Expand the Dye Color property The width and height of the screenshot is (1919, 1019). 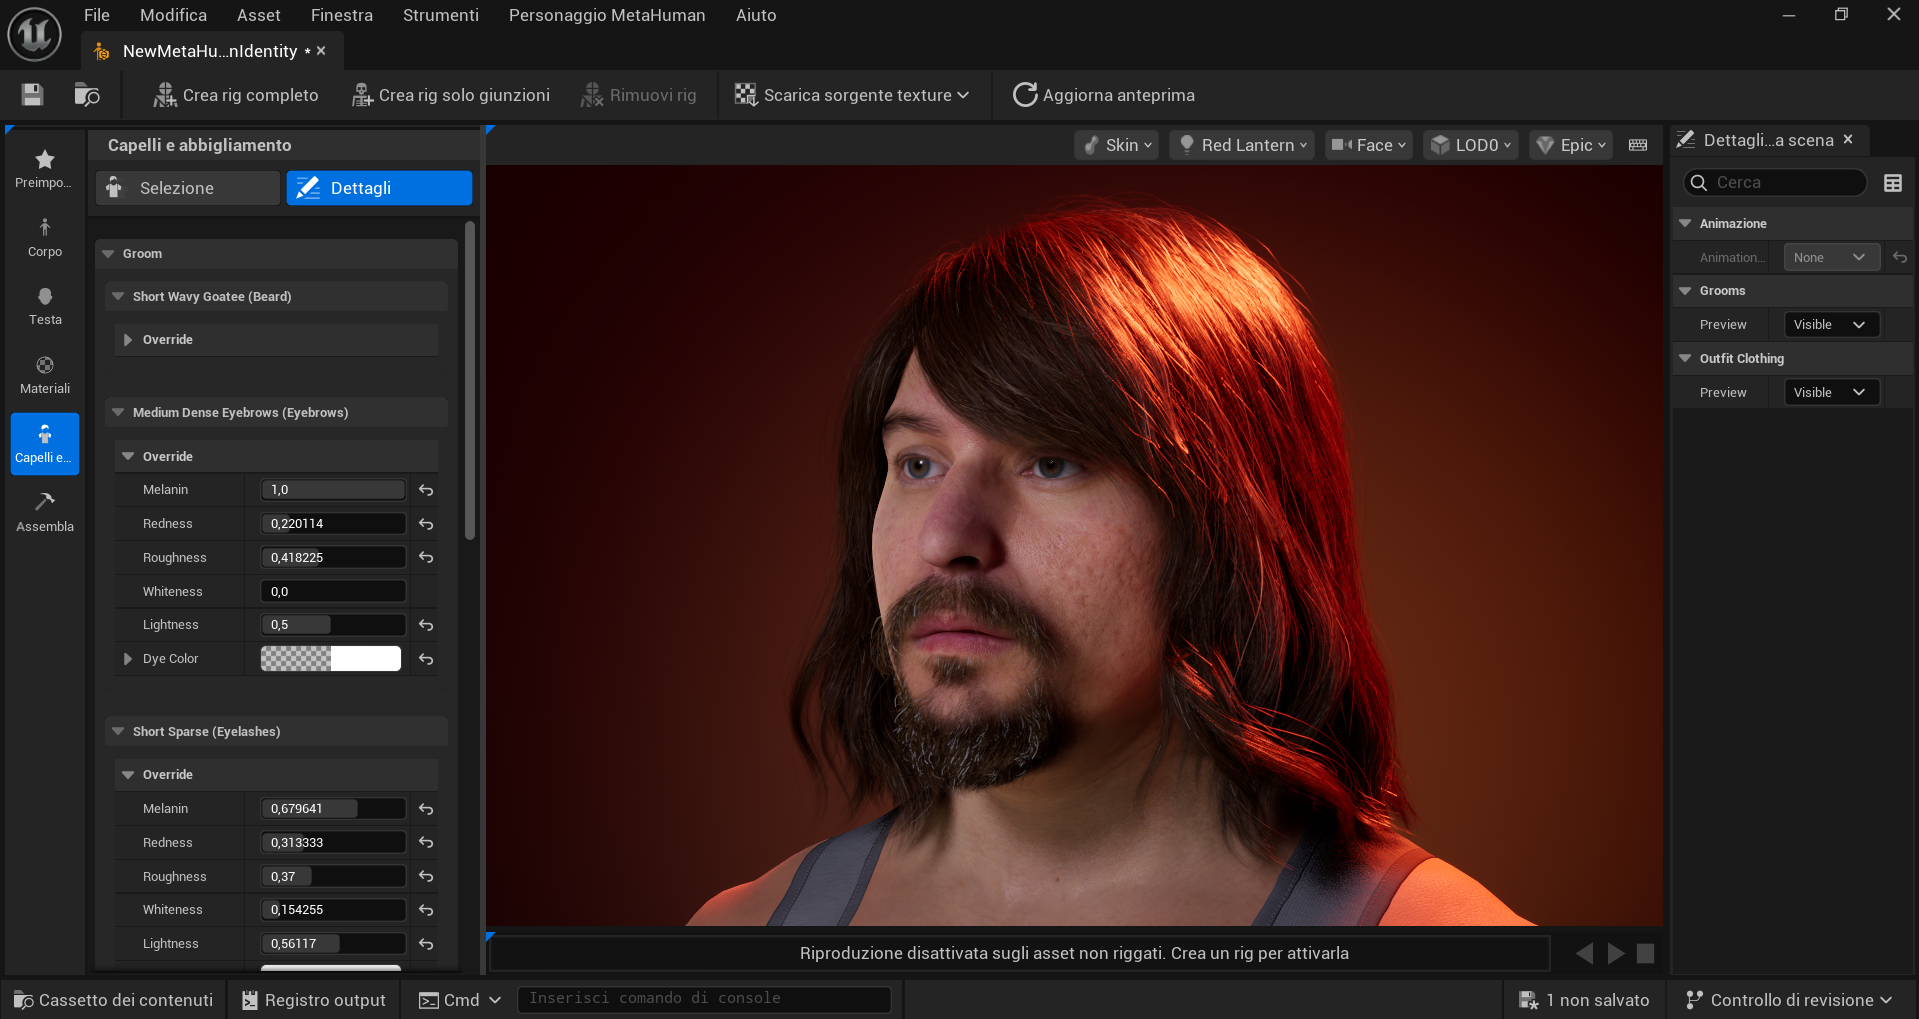click(x=128, y=659)
